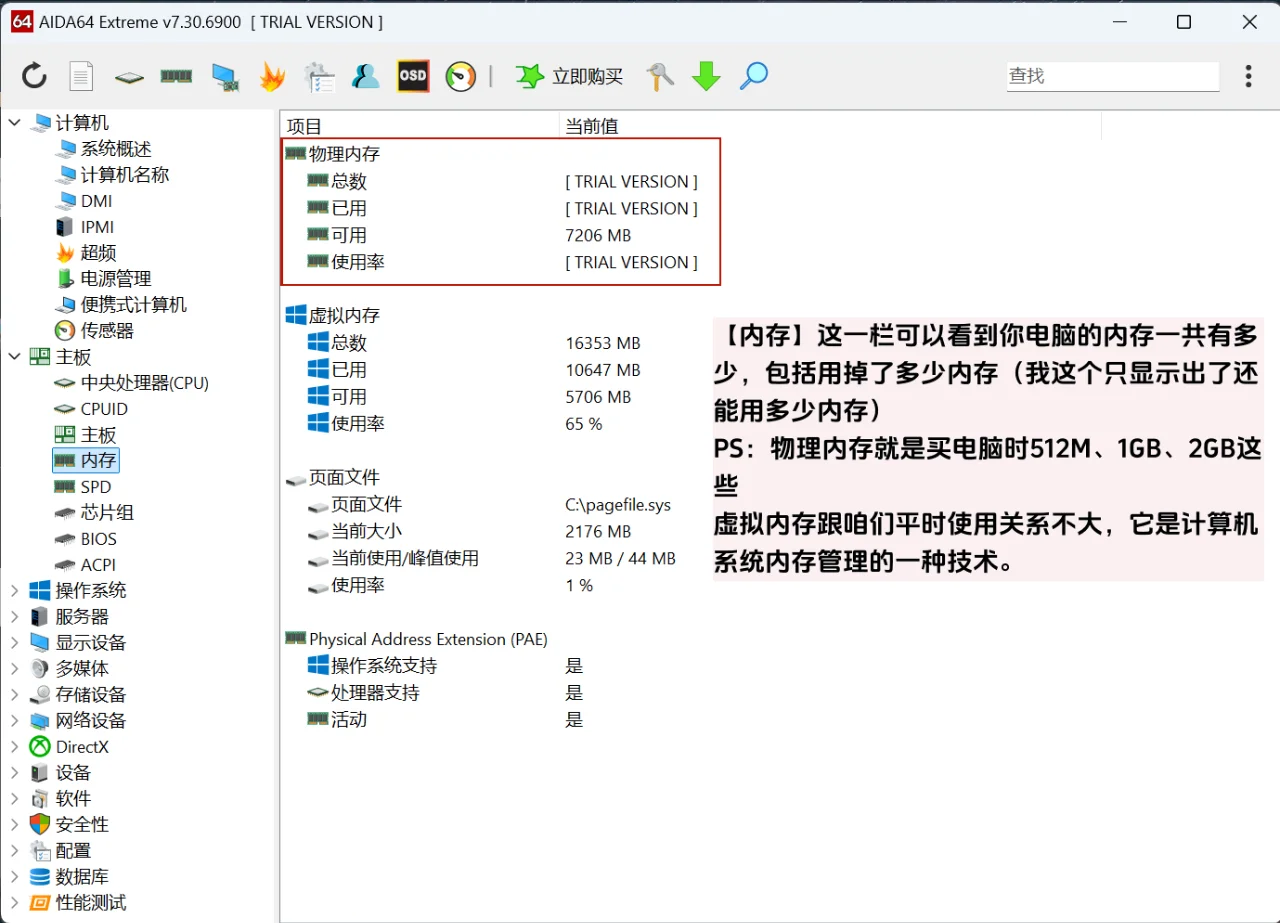Open the DMI tree item
1280x923 pixels.
tap(97, 201)
